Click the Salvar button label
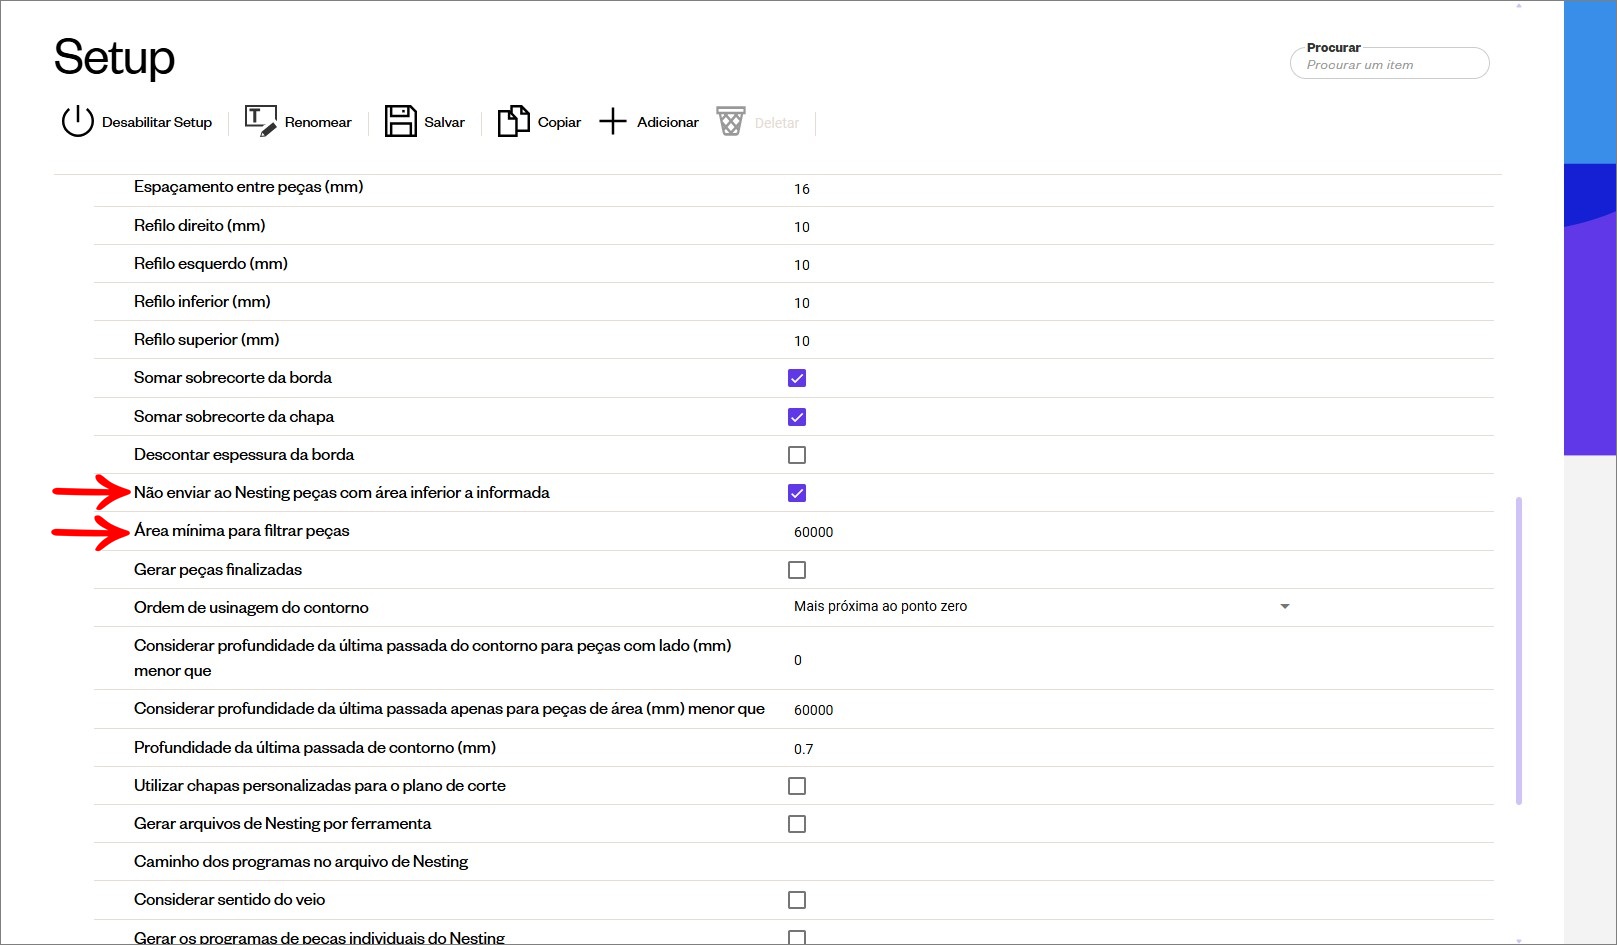Image resolution: width=1617 pixels, height=945 pixels. pyautogui.click(x=444, y=122)
